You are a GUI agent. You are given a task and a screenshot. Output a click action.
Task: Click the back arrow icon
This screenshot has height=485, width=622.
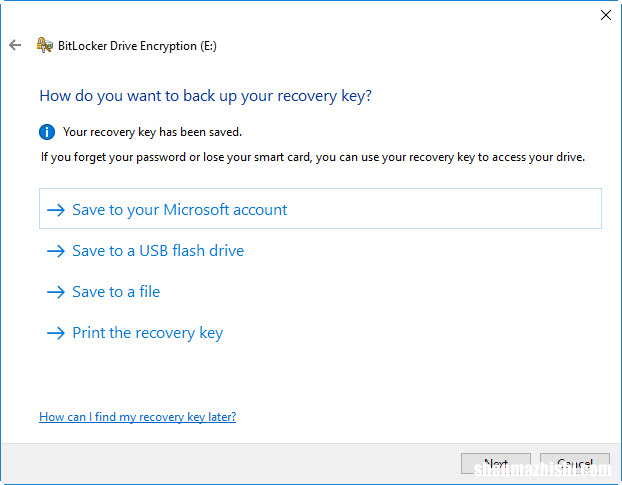pos(15,45)
